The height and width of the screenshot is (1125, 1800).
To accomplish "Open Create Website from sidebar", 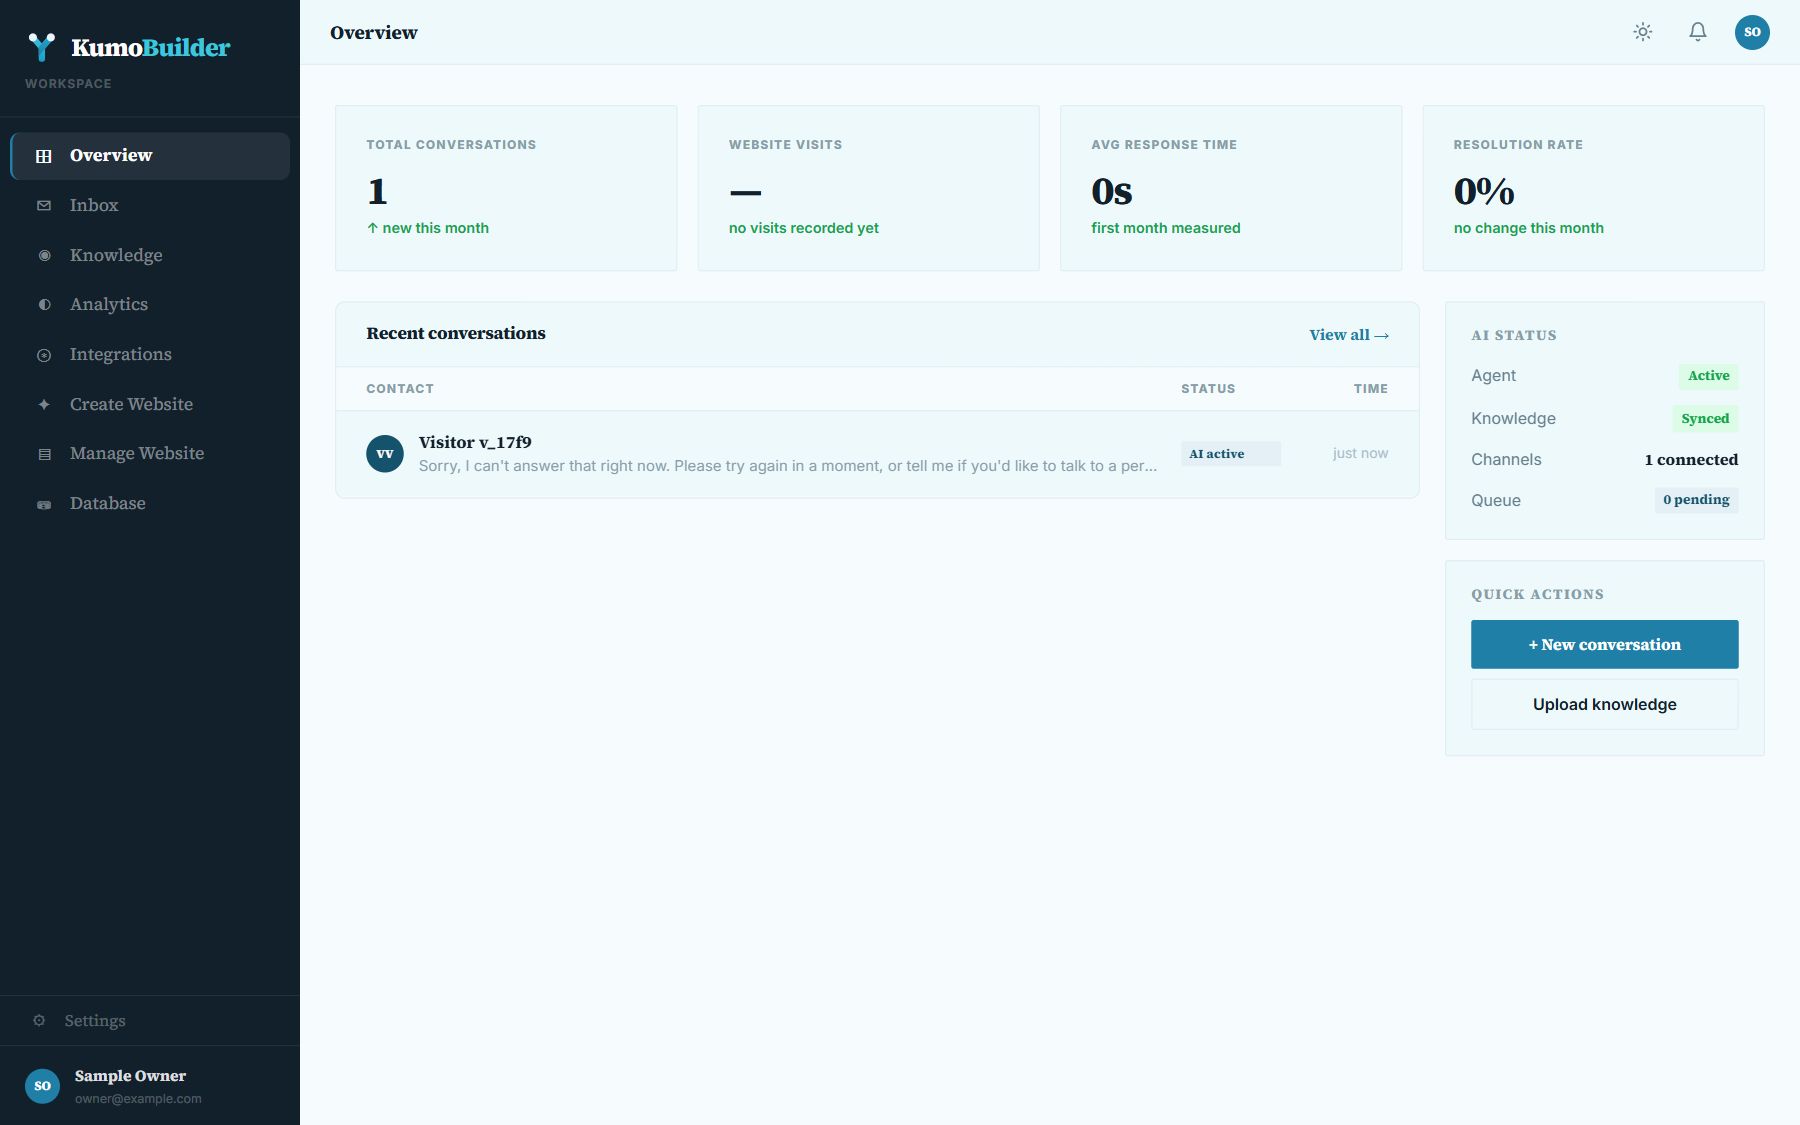I will pos(150,404).
